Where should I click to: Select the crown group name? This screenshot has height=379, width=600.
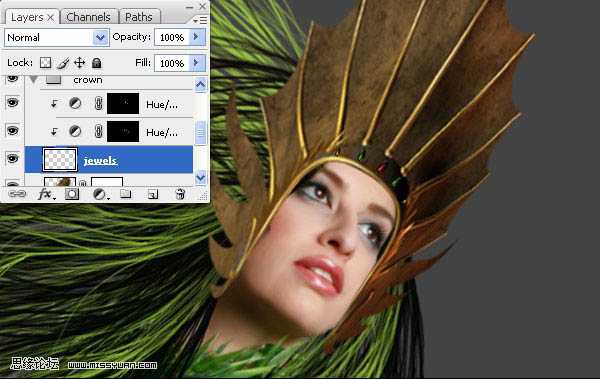[88, 80]
